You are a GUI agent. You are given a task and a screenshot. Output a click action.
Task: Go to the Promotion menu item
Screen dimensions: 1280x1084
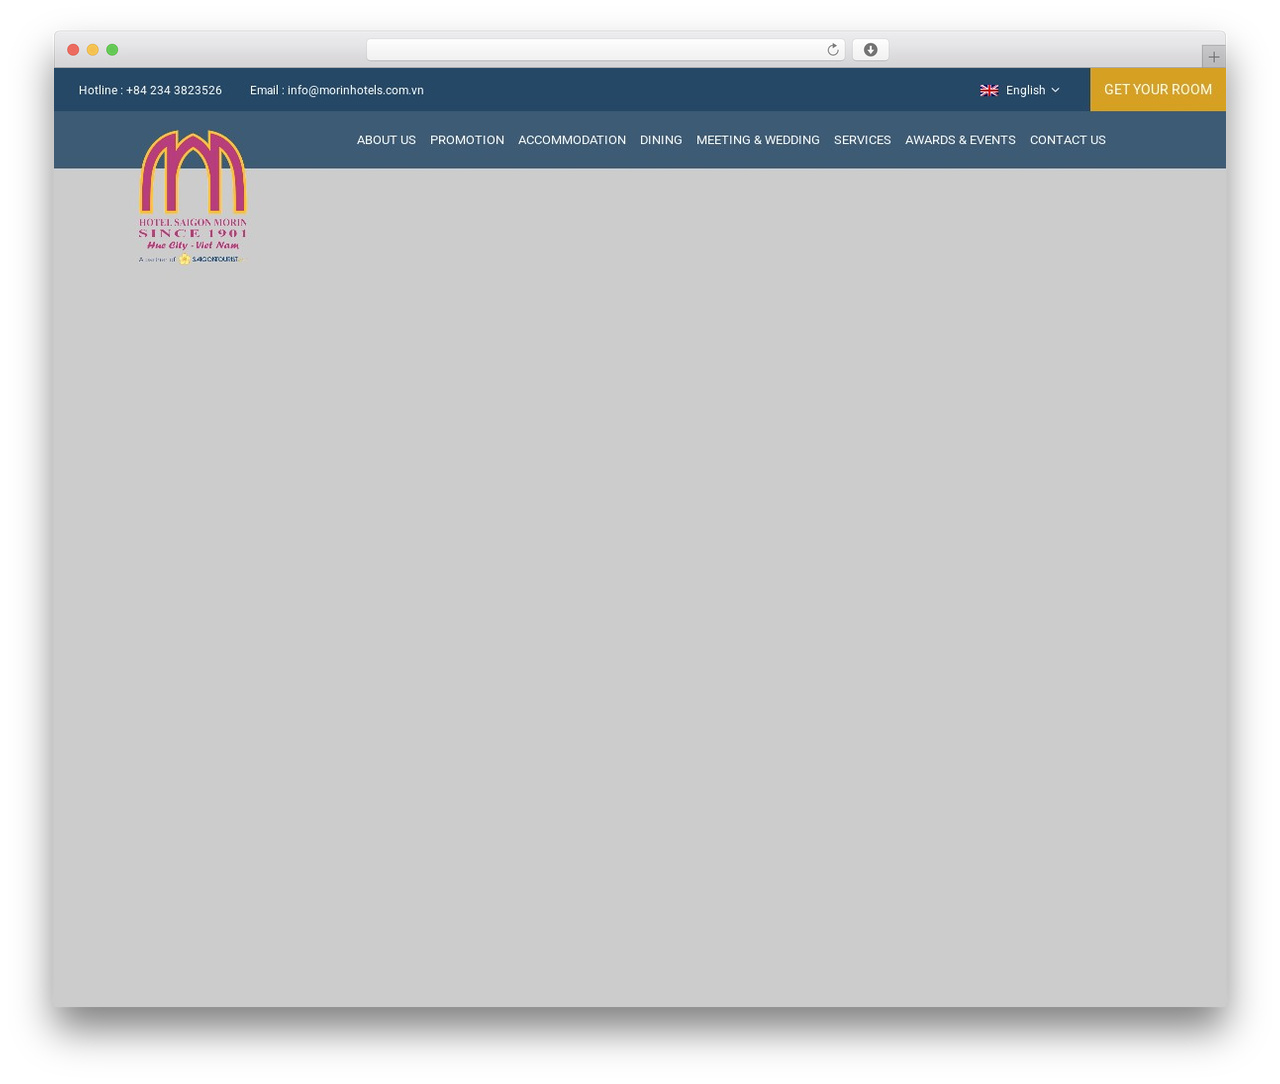coord(467,140)
